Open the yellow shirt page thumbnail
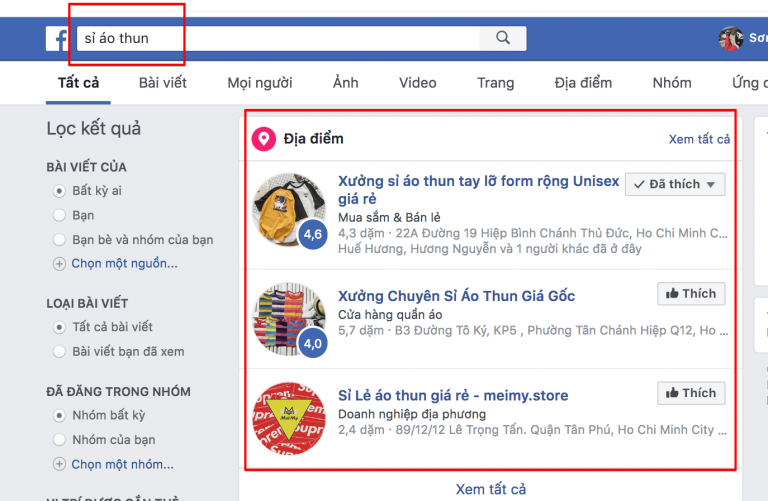Viewport: 768px width, 501px height. point(288,209)
